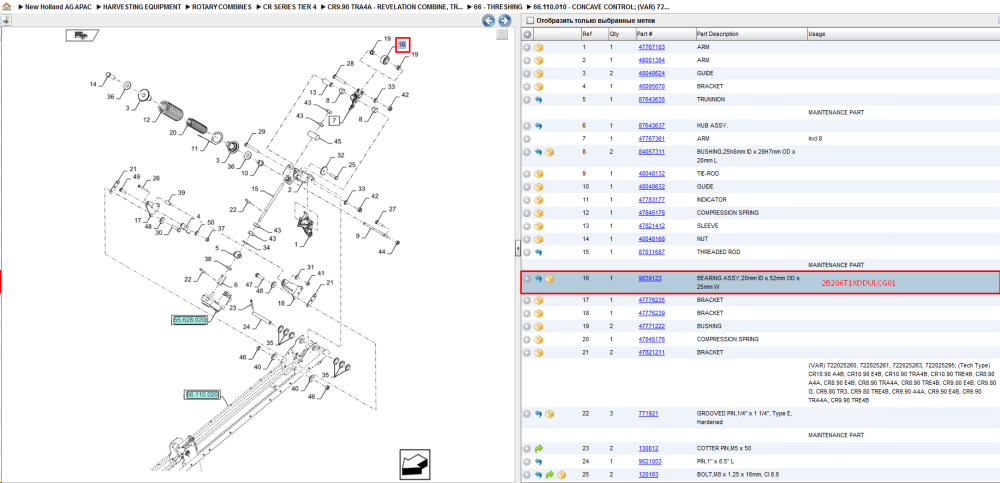The height and width of the screenshot is (483, 1000).
Task: Click the box icon for ARM row 1
Action: [x=538, y=47]
